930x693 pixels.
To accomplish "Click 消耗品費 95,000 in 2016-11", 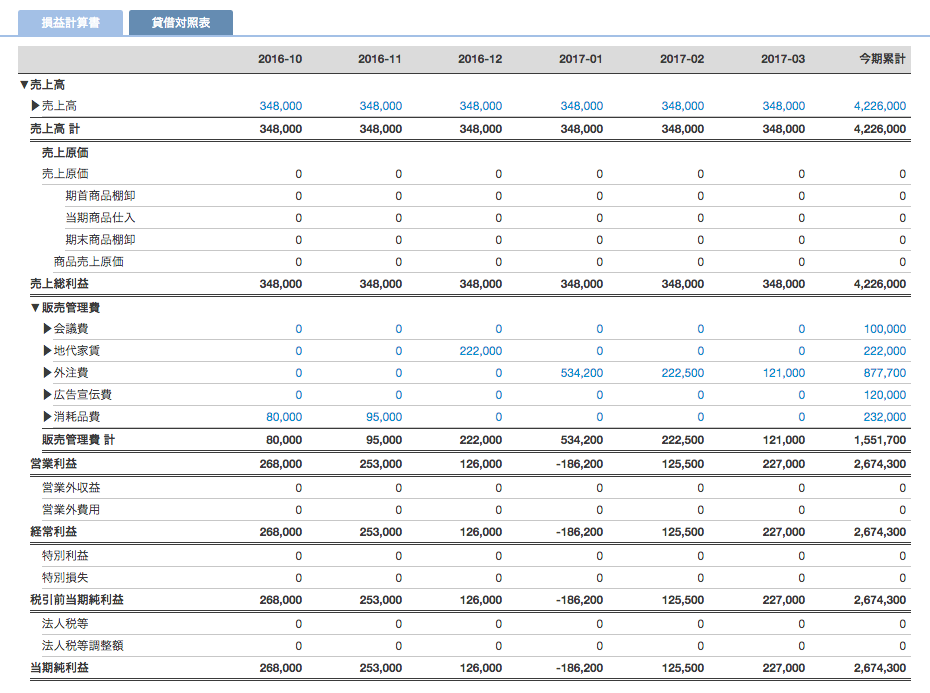I will (x=384, y=417).
